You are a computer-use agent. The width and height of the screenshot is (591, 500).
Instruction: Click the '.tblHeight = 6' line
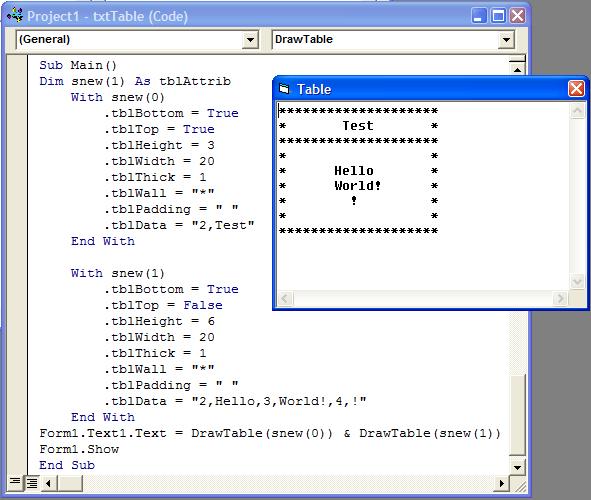coord(159,321)
